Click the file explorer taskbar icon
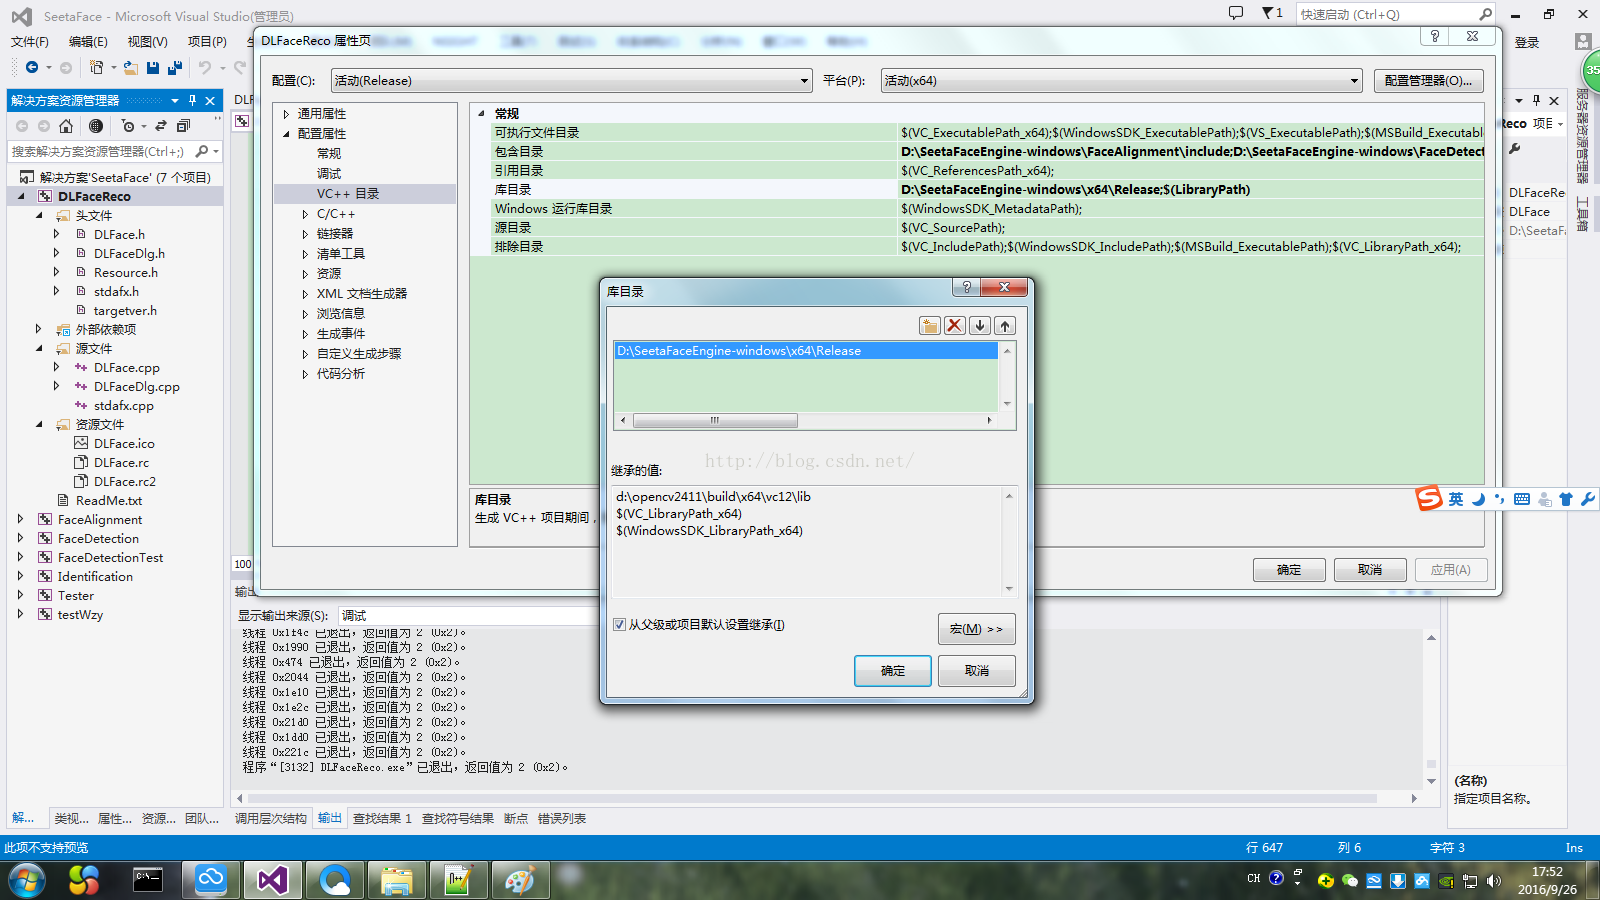Image resolution: width=1600 pixels, height=900 pixels. pyautogui.click(x=397, y=880)
